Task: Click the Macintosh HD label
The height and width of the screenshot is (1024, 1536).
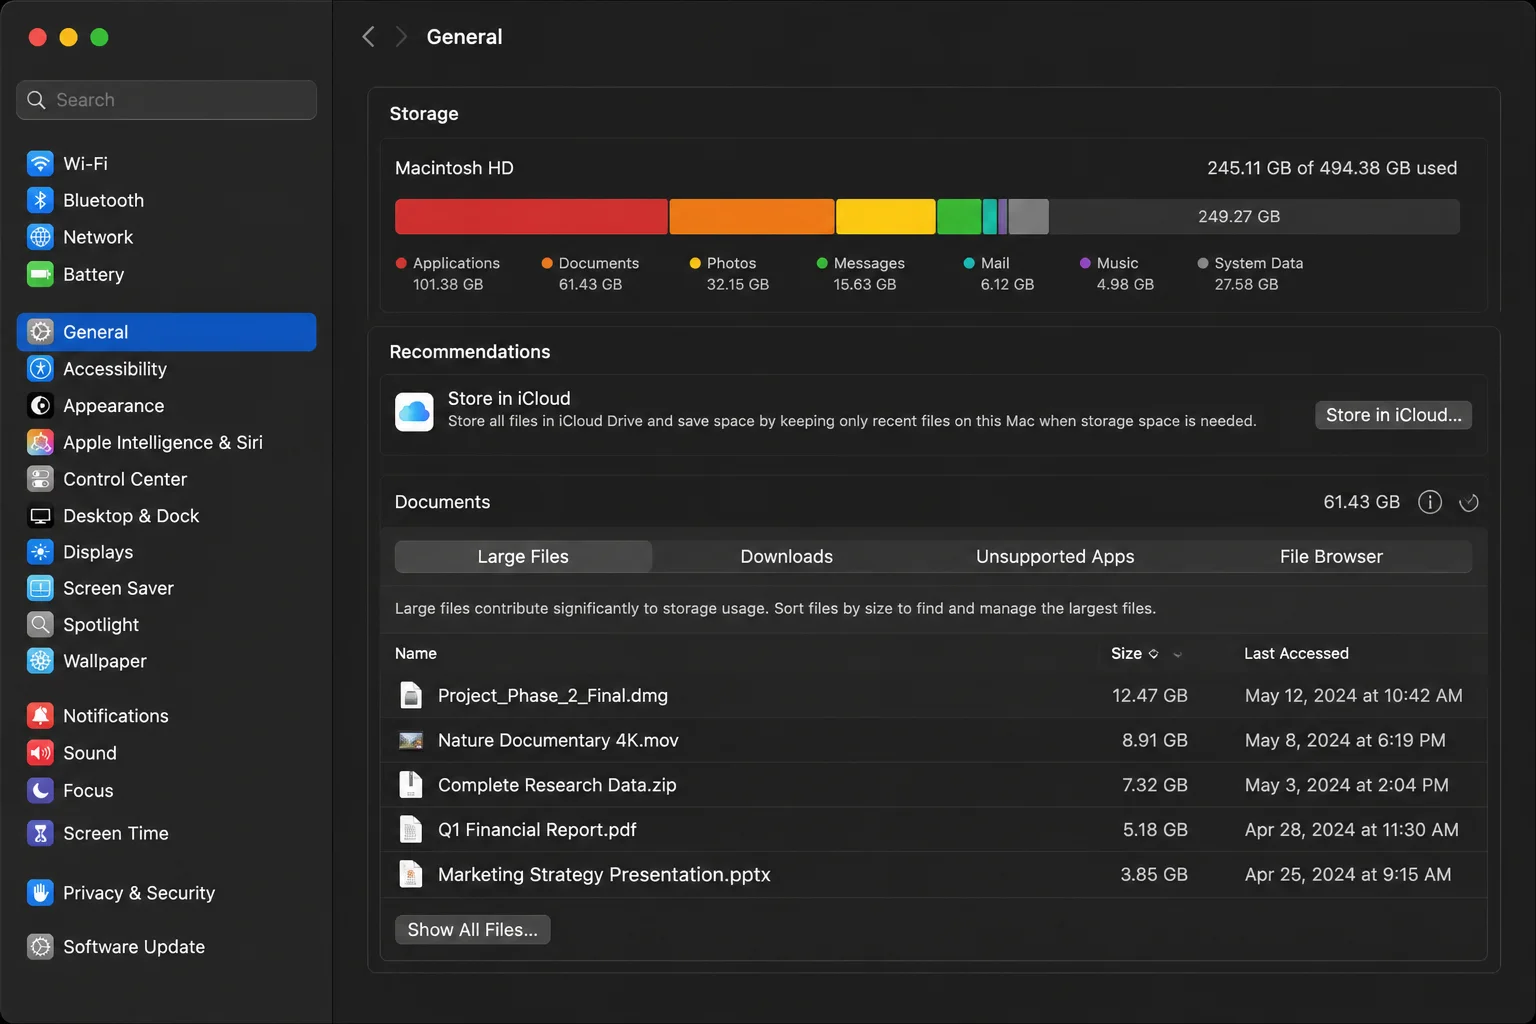Action: [454, 168]
